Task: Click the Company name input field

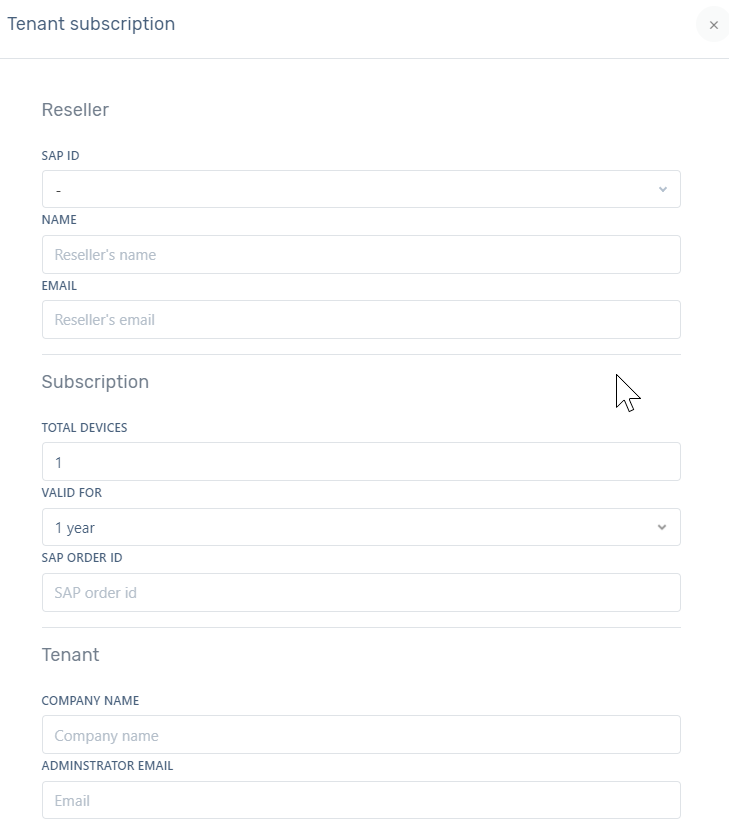Action: 360,735
